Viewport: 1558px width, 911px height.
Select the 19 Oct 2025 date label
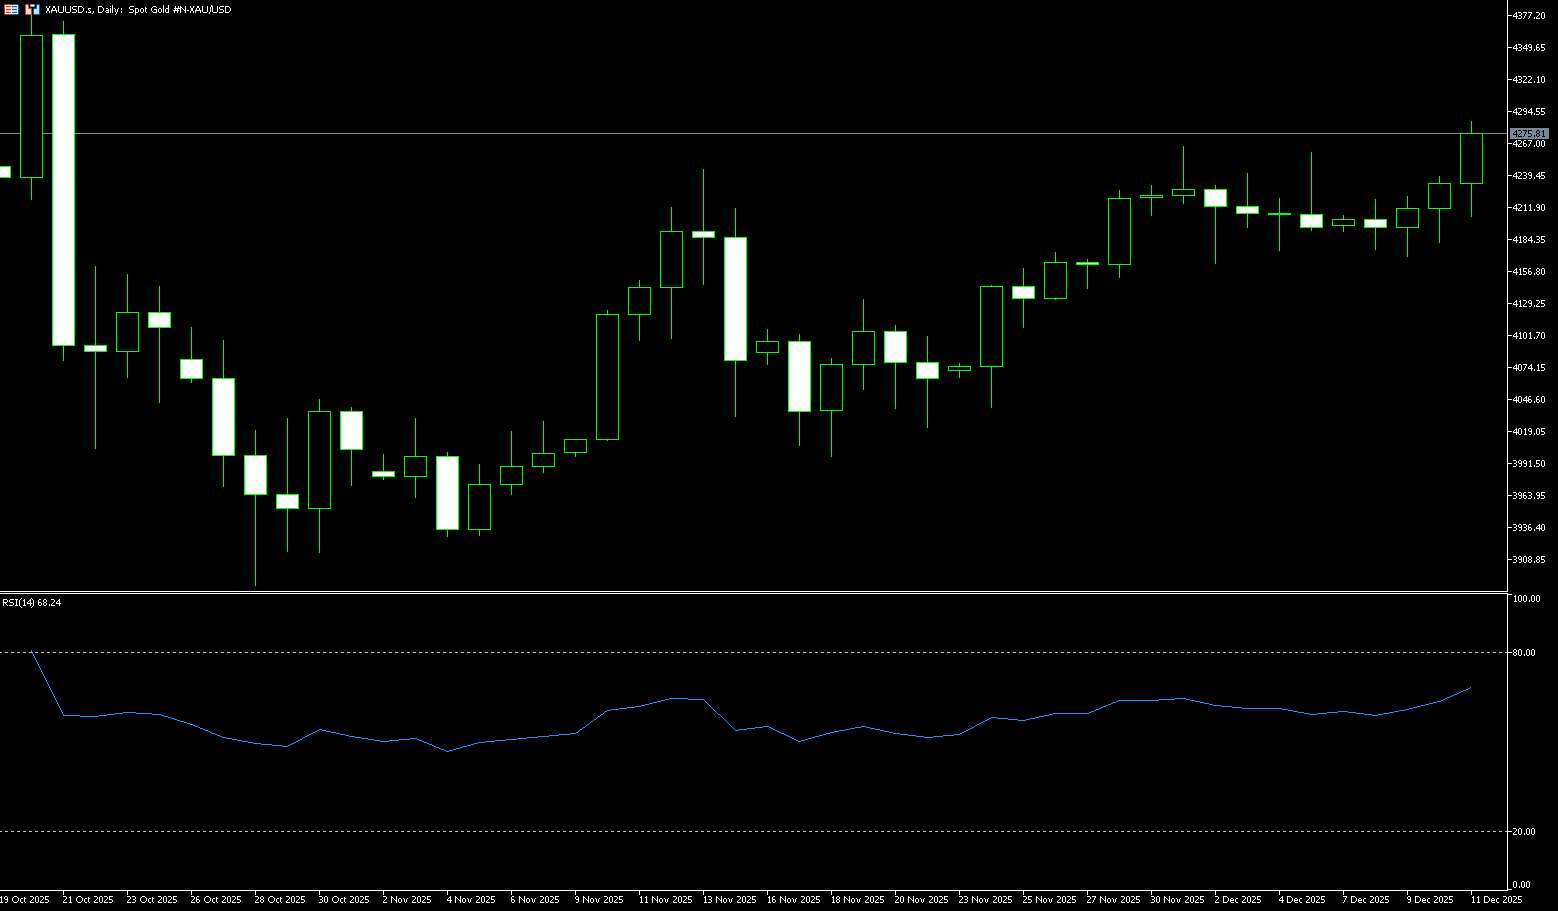point(25,900)
